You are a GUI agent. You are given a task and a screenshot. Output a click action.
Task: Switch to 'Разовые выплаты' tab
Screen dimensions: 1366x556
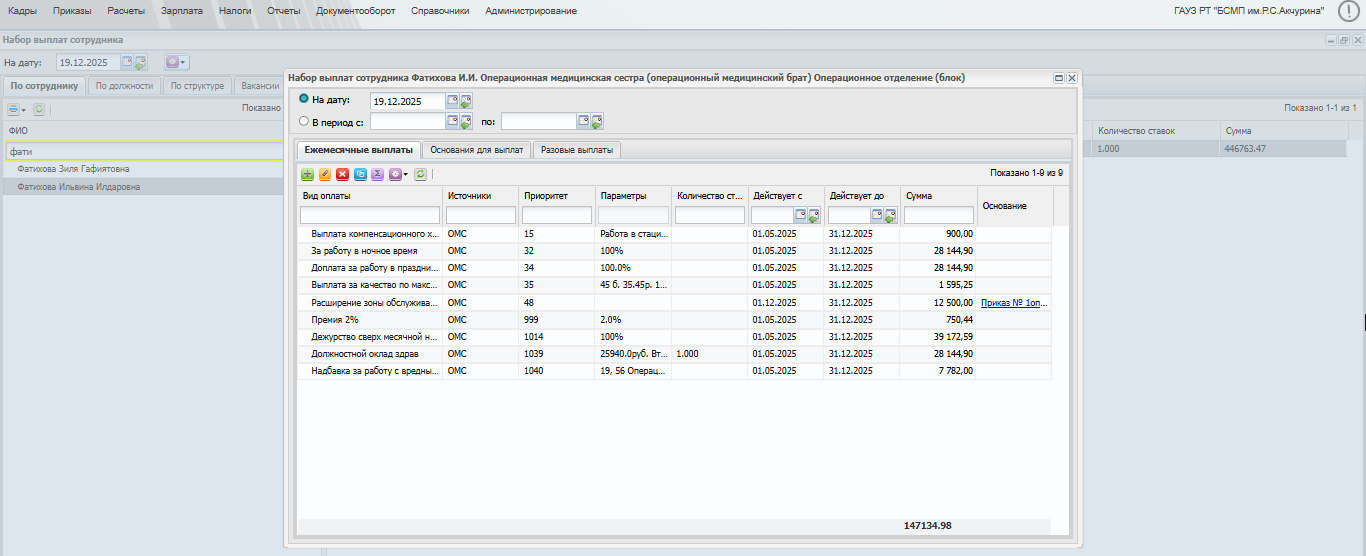point(576,150)
